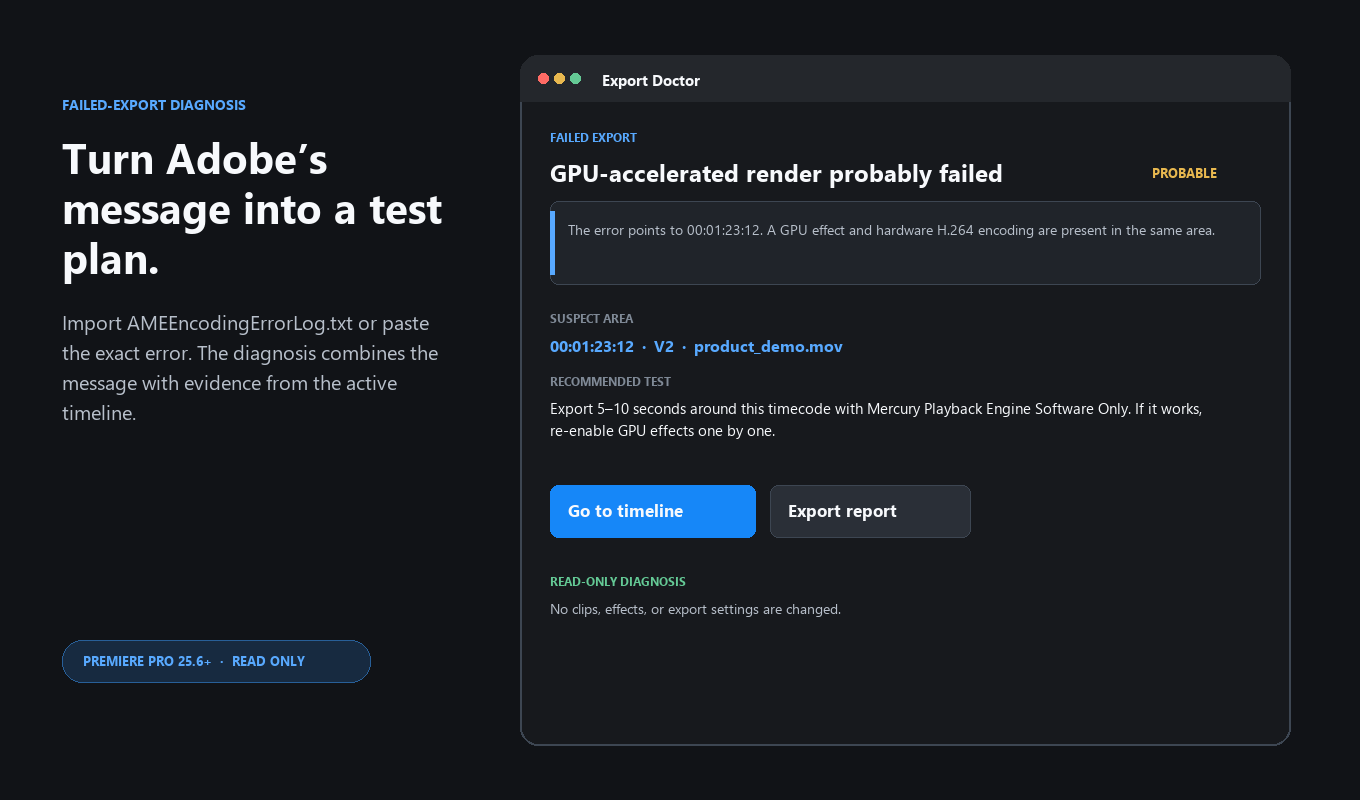Click the error summary message box

905,243
